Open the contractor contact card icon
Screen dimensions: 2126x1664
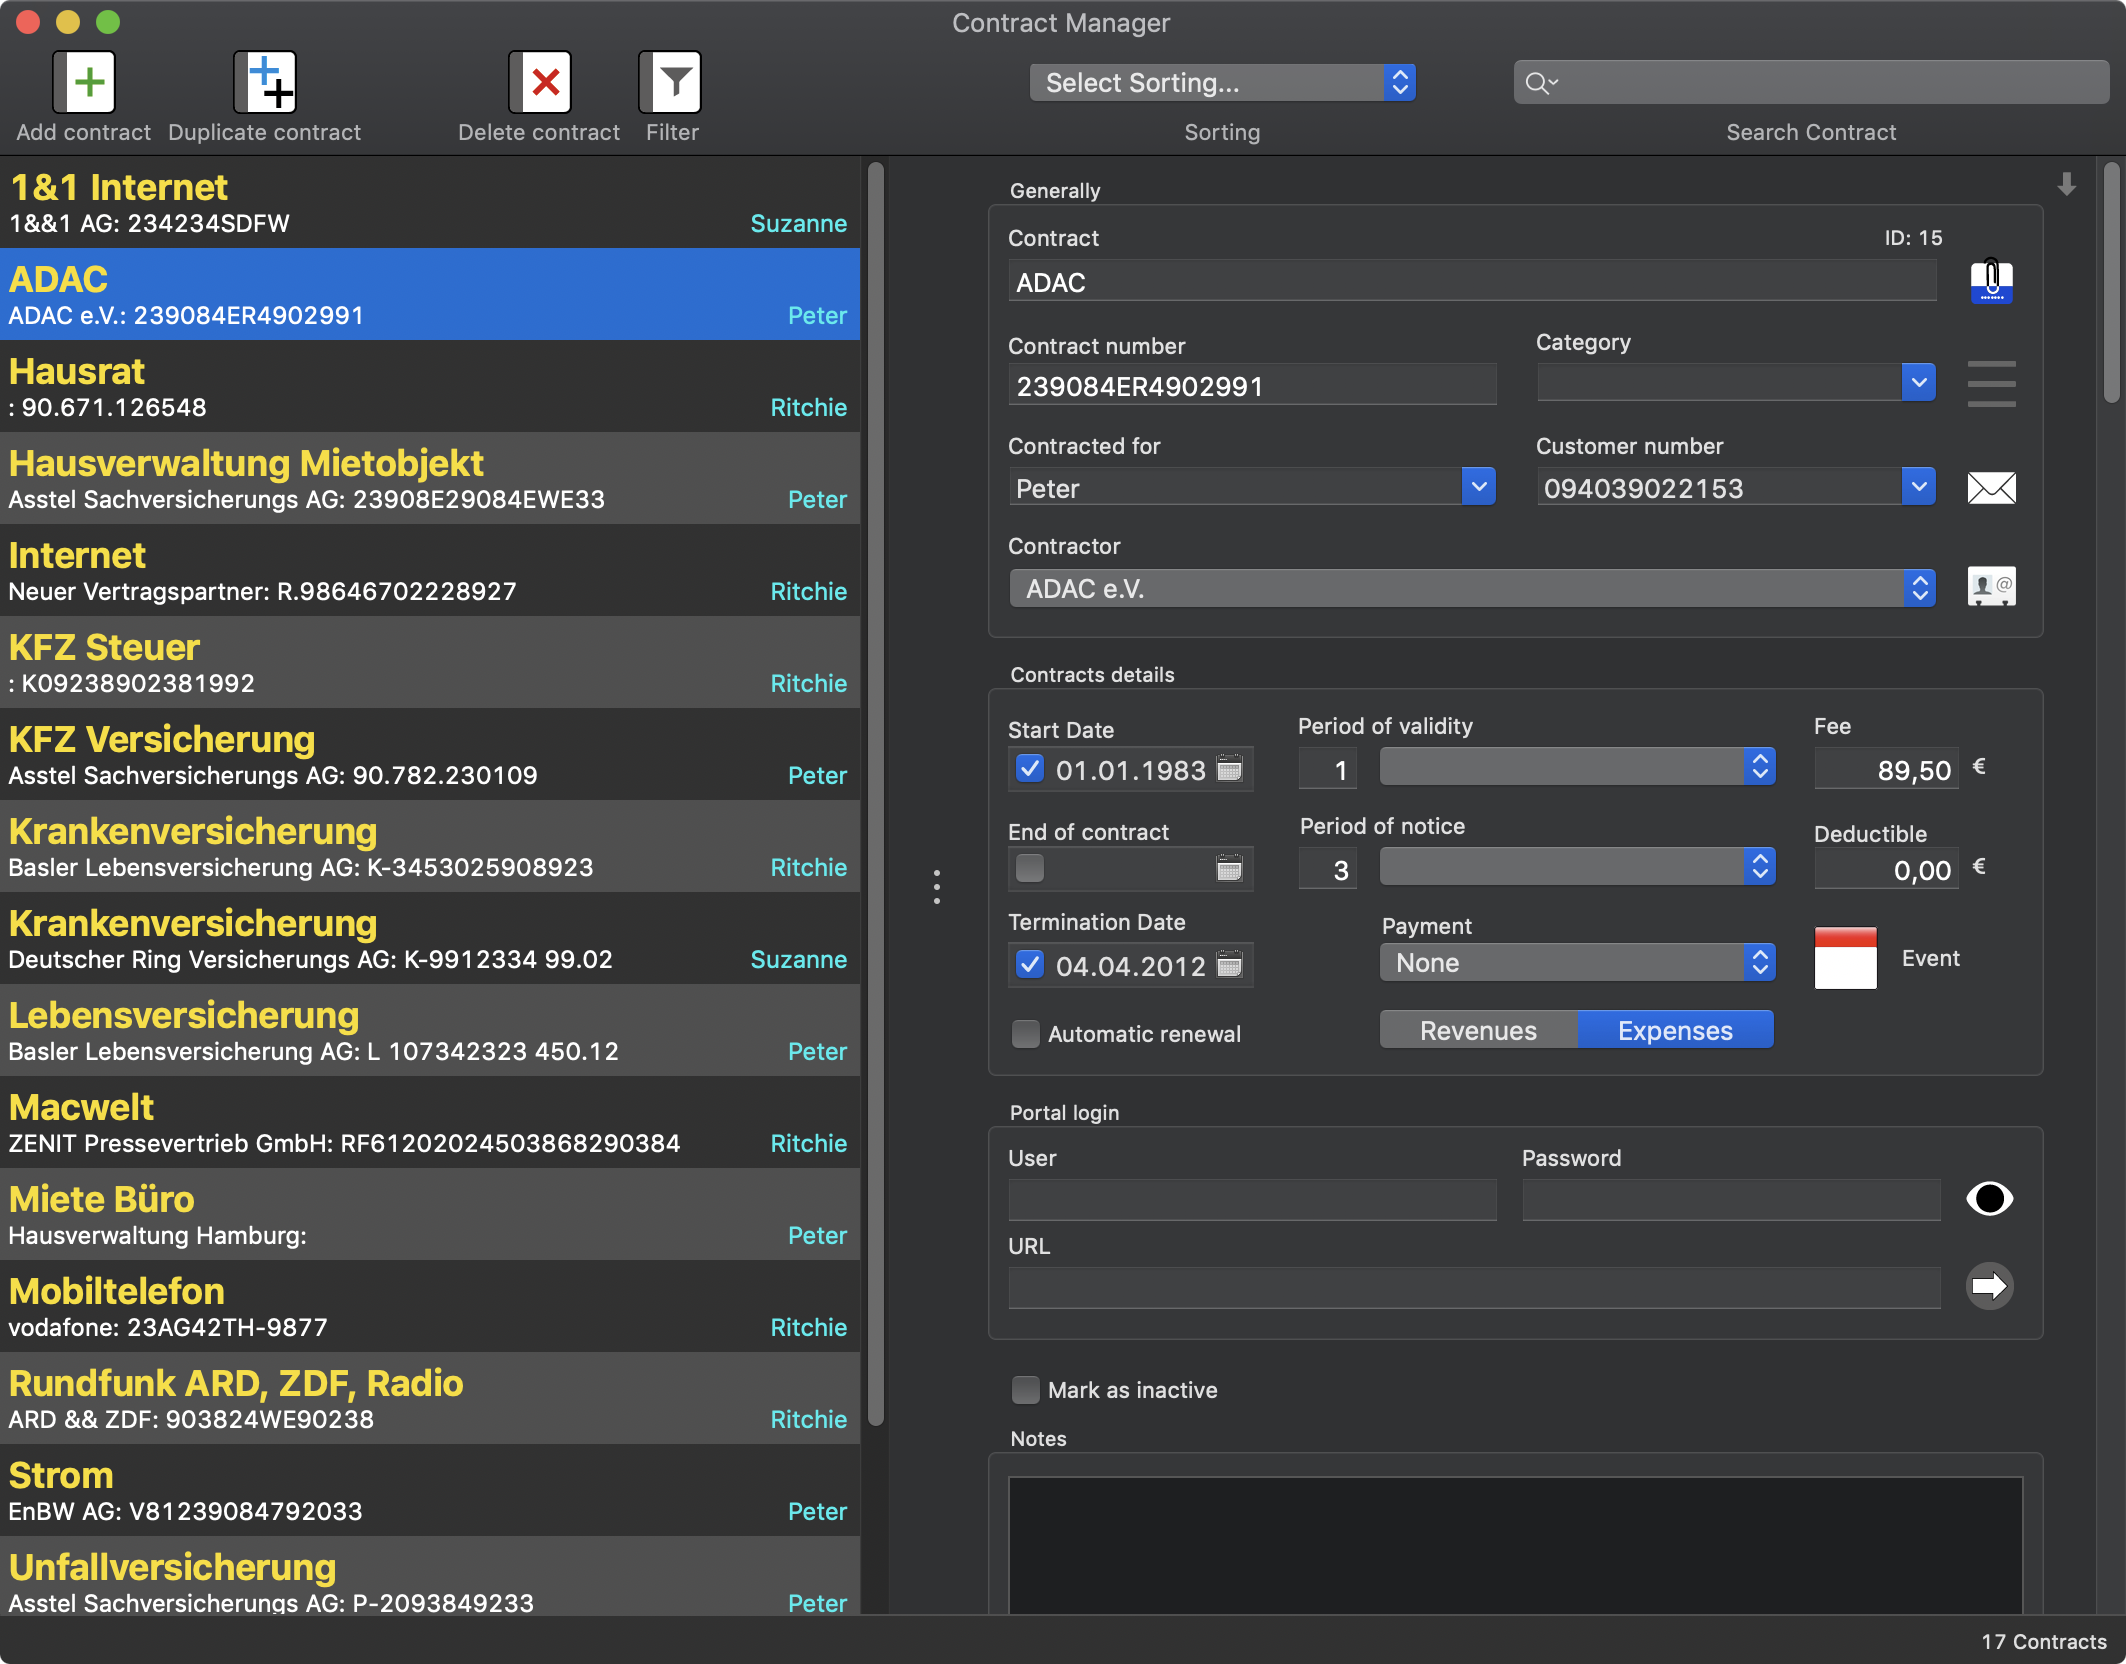(1991, 587)
